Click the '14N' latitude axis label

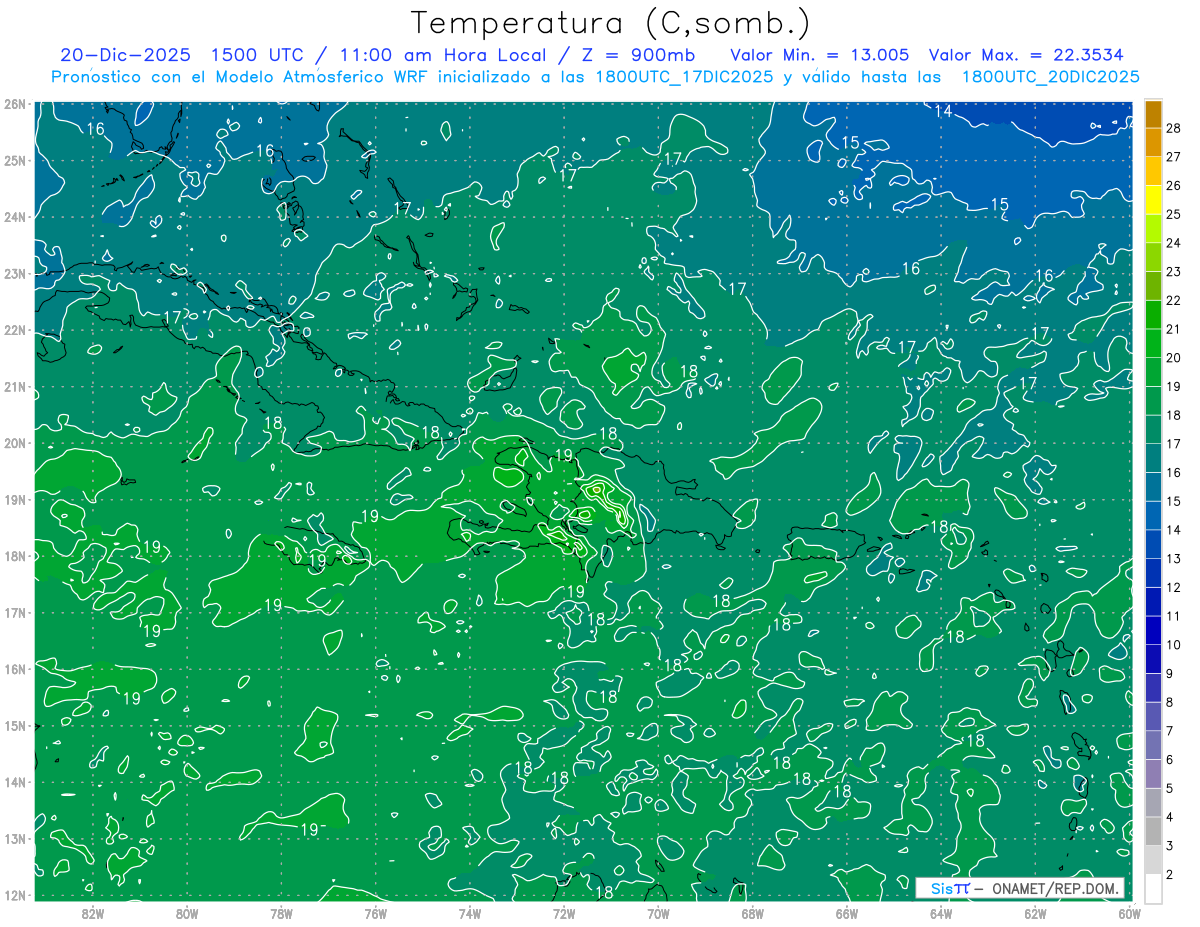click(15, 781)
